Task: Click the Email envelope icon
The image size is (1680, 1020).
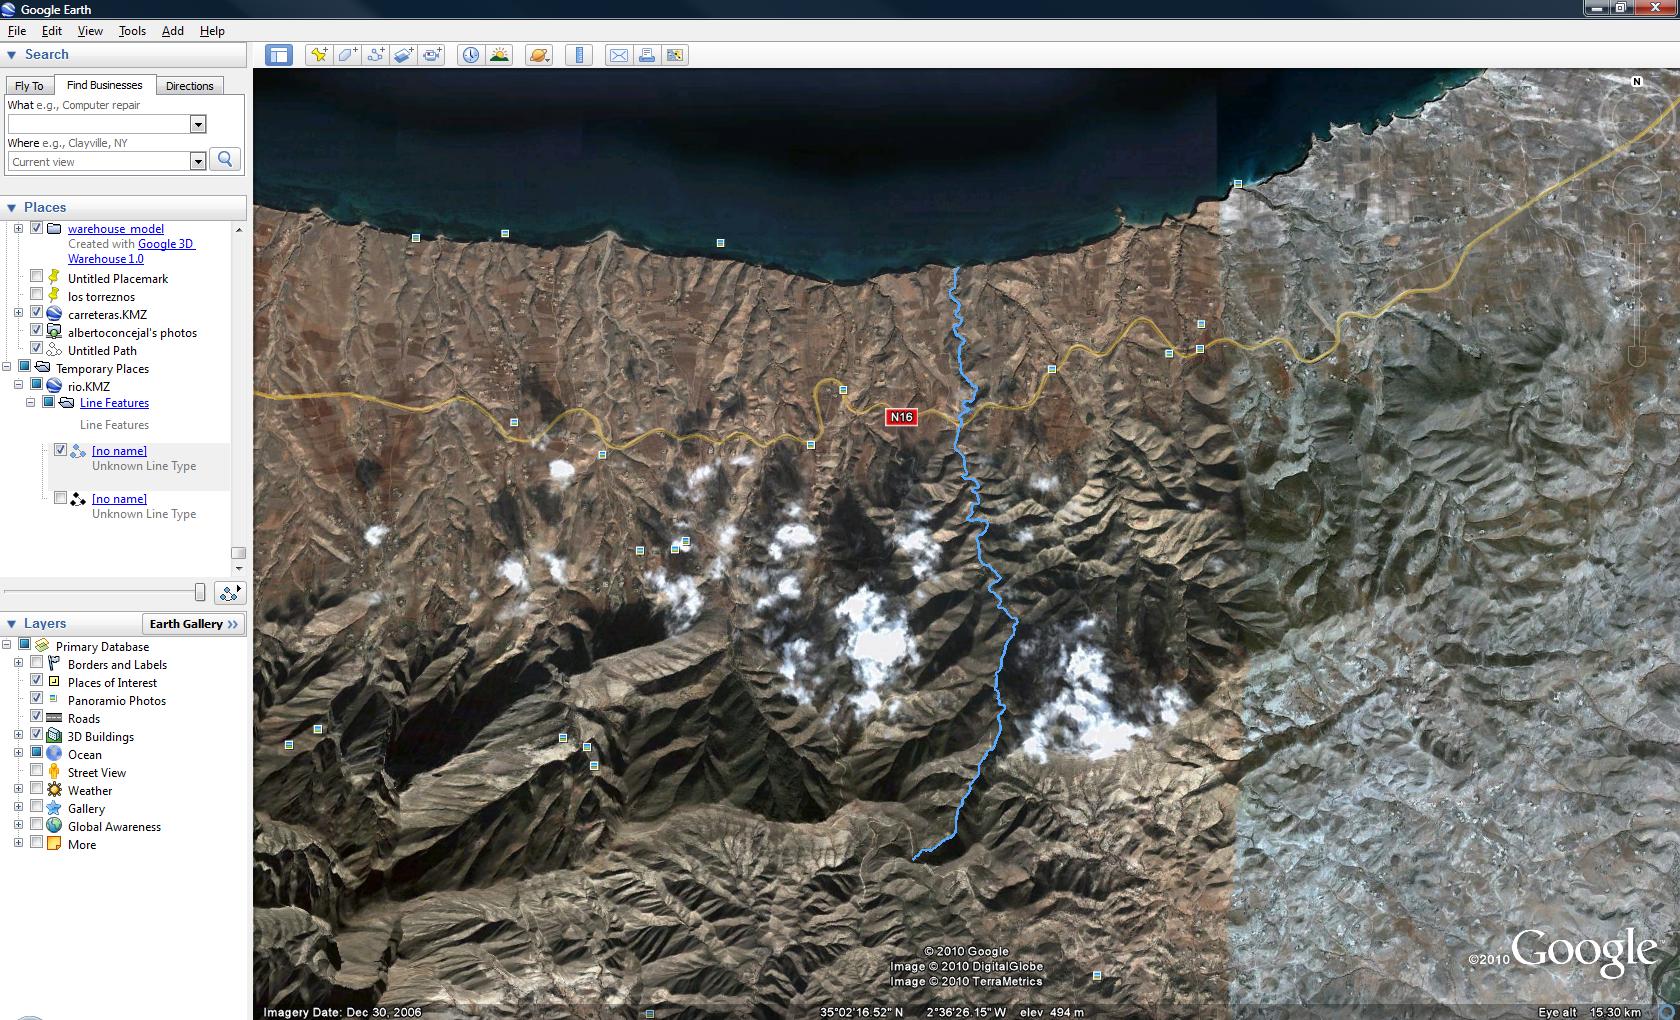Action: click(x=619, y=55)
